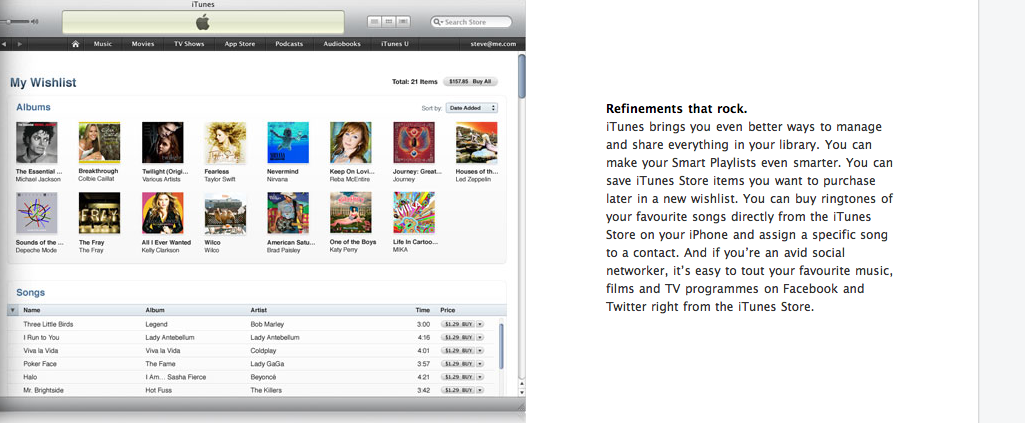This screenshot has width=1025, height=423.
Task: Click the main window vertical scrollbar thumb
Action: click(x=522, y=76)
